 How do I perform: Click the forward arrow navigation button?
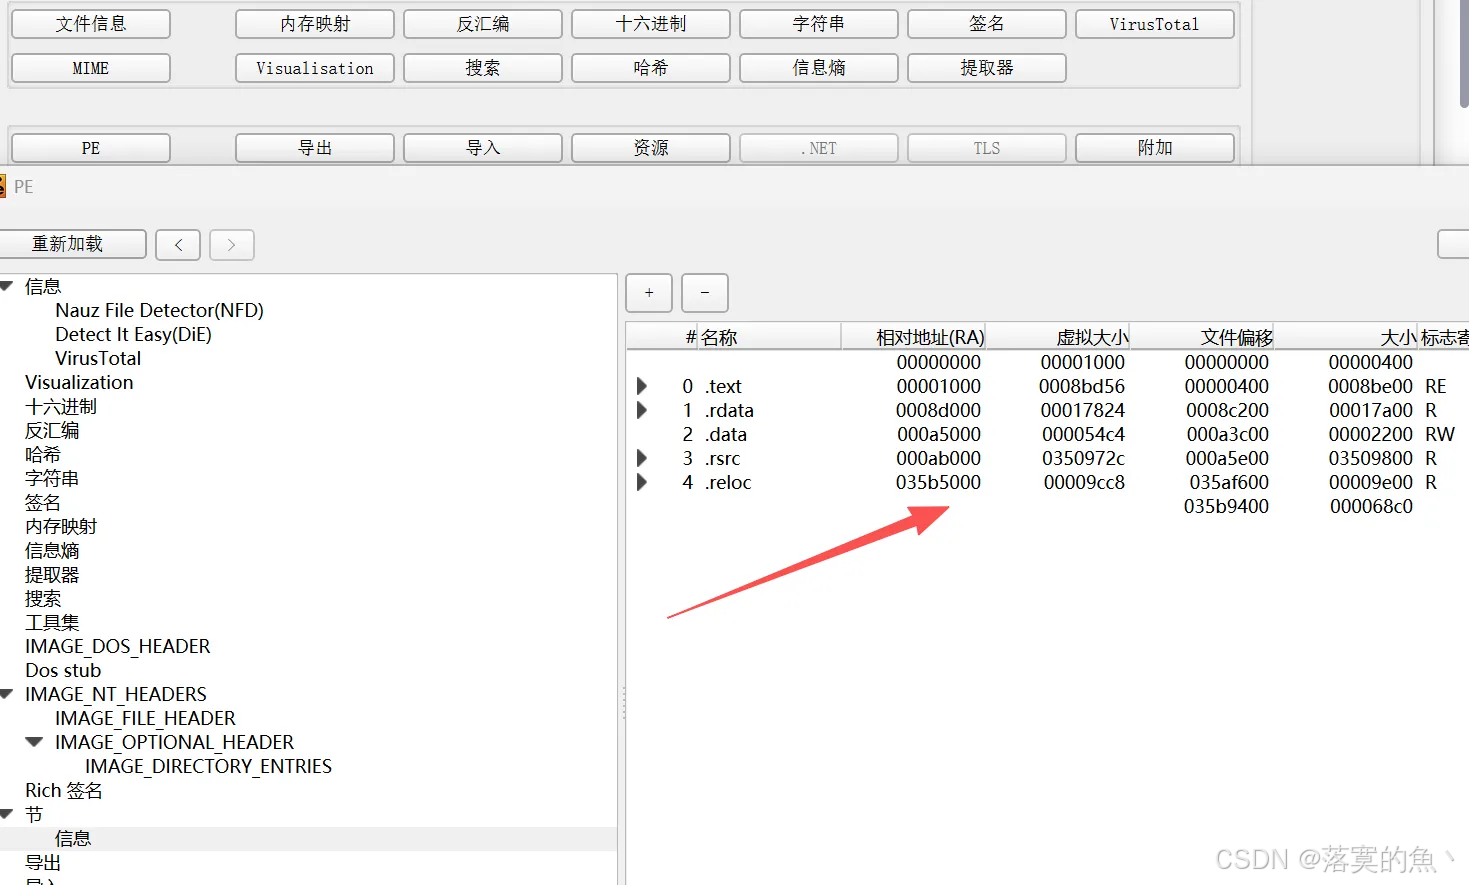[232, 244]
